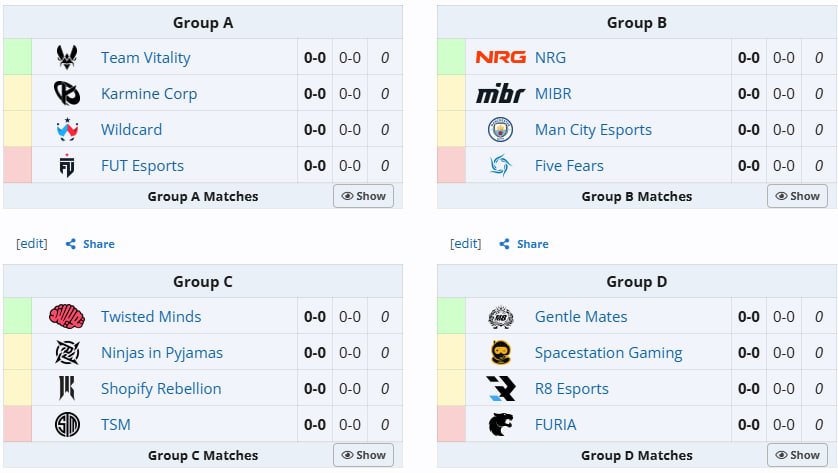Click the Spacestation Gaming logo icon

pos(500,352)
